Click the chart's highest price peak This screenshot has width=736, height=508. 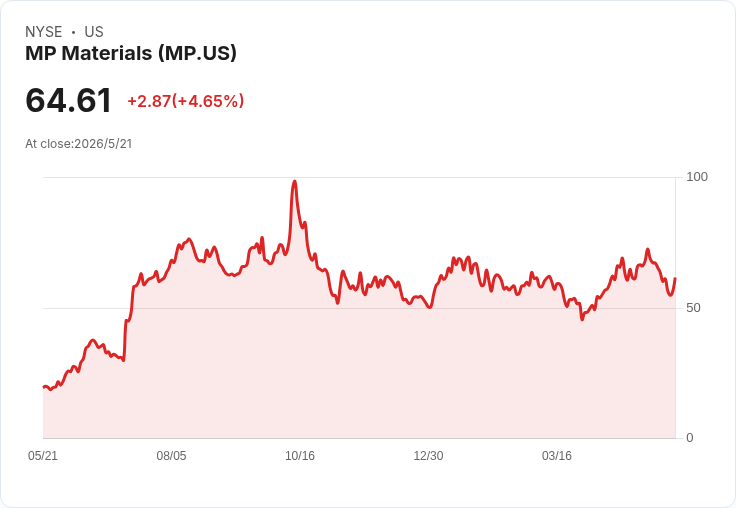click(294, 182)
